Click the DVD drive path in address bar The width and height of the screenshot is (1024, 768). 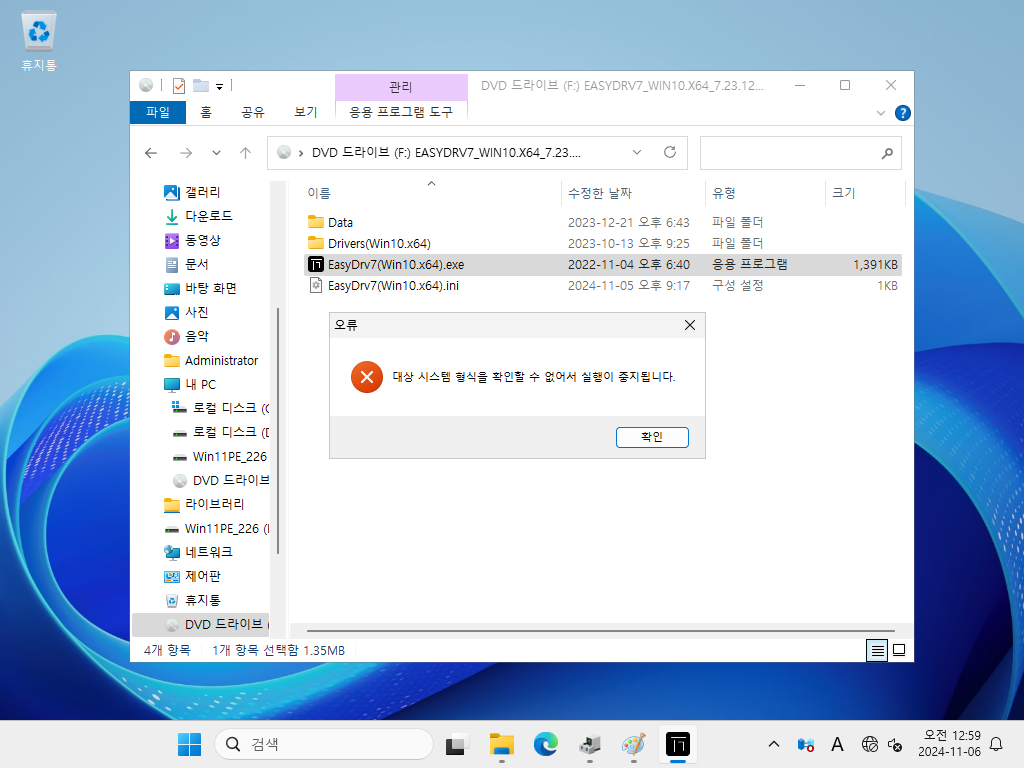click(x=446, y=153)
